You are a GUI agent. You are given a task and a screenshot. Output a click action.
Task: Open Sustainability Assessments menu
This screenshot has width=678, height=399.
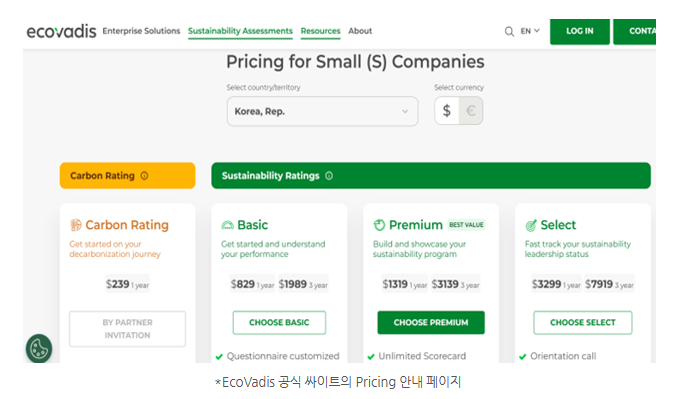point(240,31)
